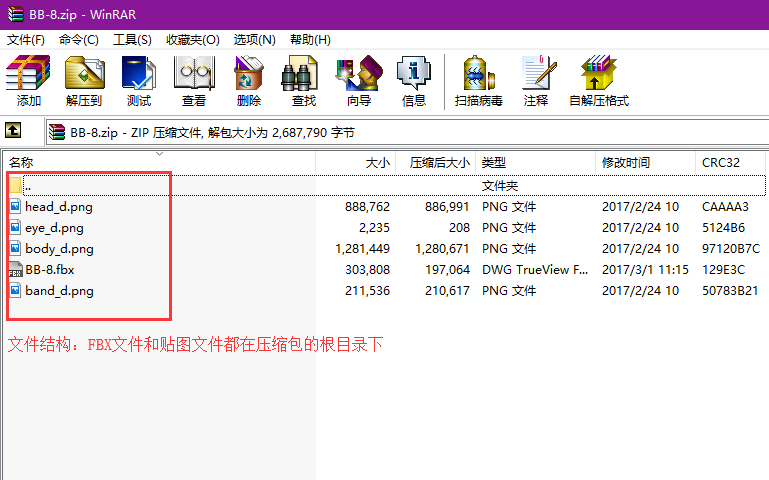Select the parent folder ".." entry
769x480 pixels.
(30, 186)
